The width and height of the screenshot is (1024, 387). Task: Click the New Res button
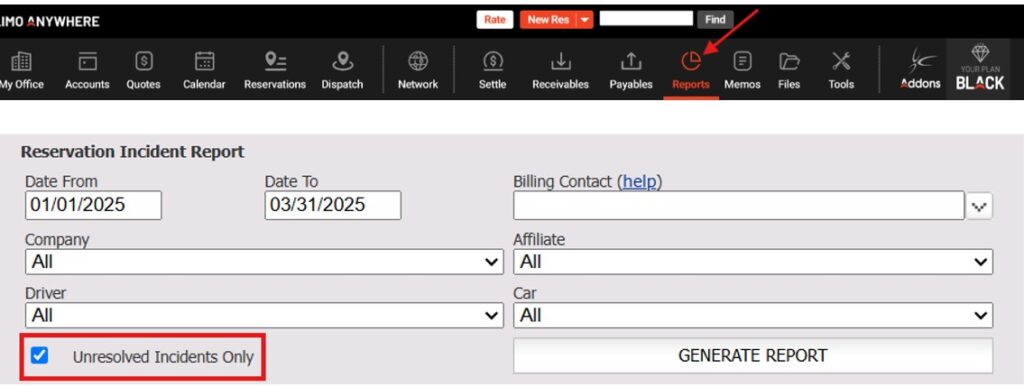point(548,20)
